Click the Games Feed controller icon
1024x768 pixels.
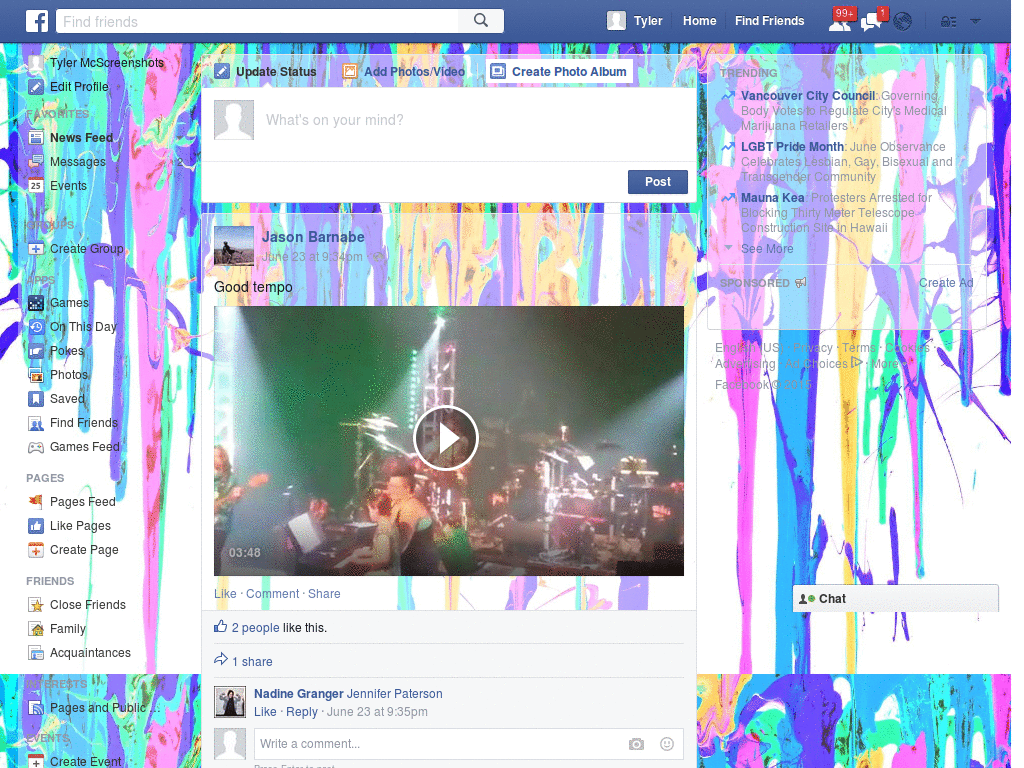point(36,447)
